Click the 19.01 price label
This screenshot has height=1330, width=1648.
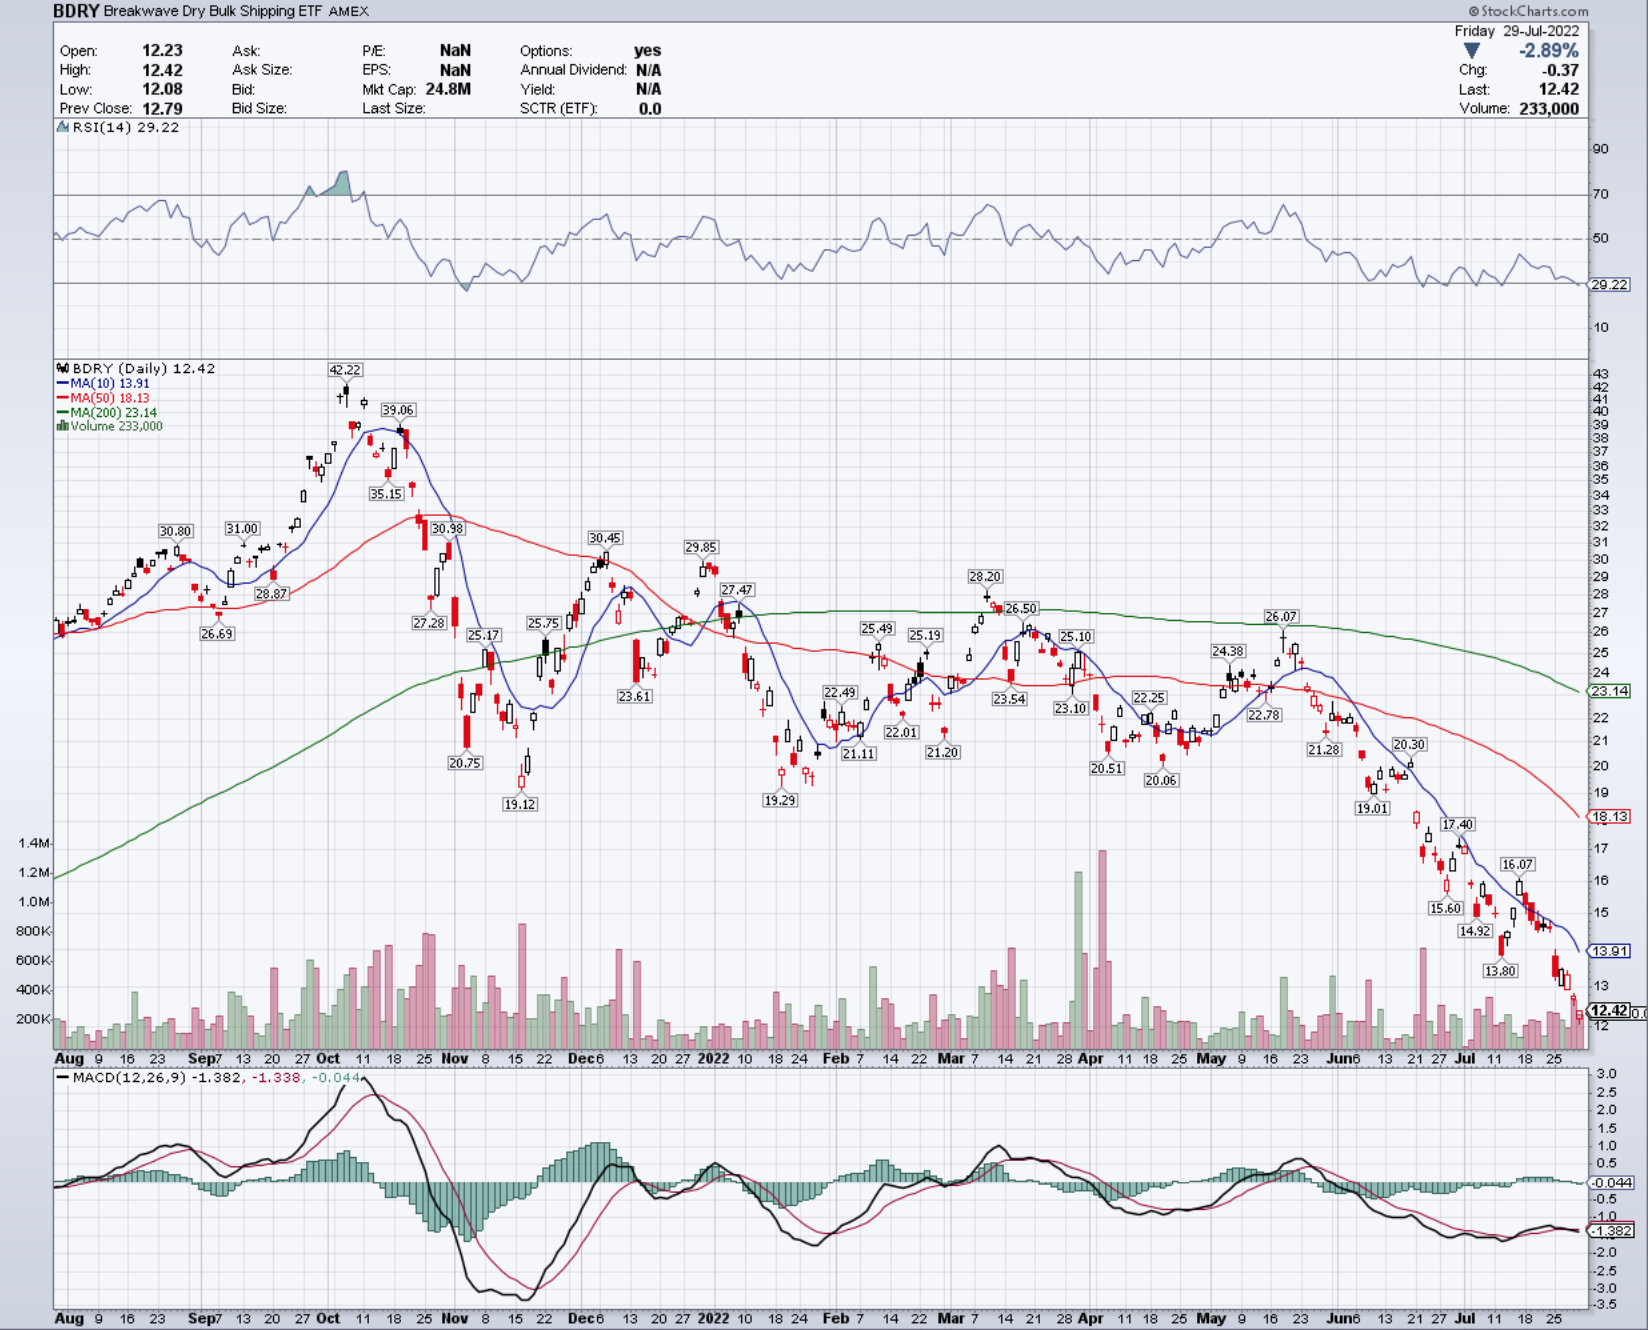[1373, 809]
